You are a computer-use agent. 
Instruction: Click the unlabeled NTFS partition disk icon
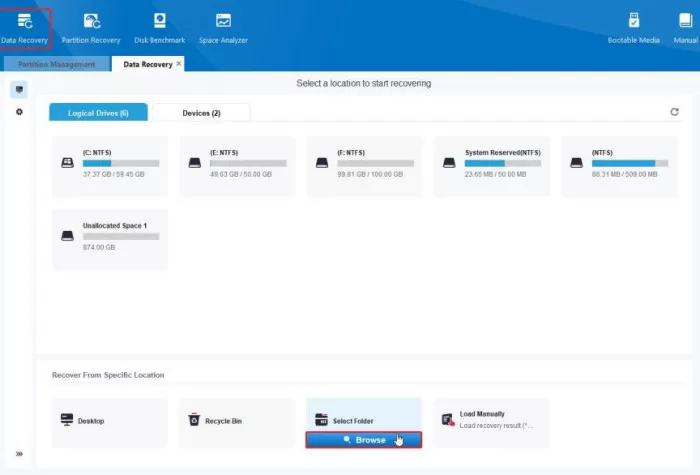click(x=576, y=162)
